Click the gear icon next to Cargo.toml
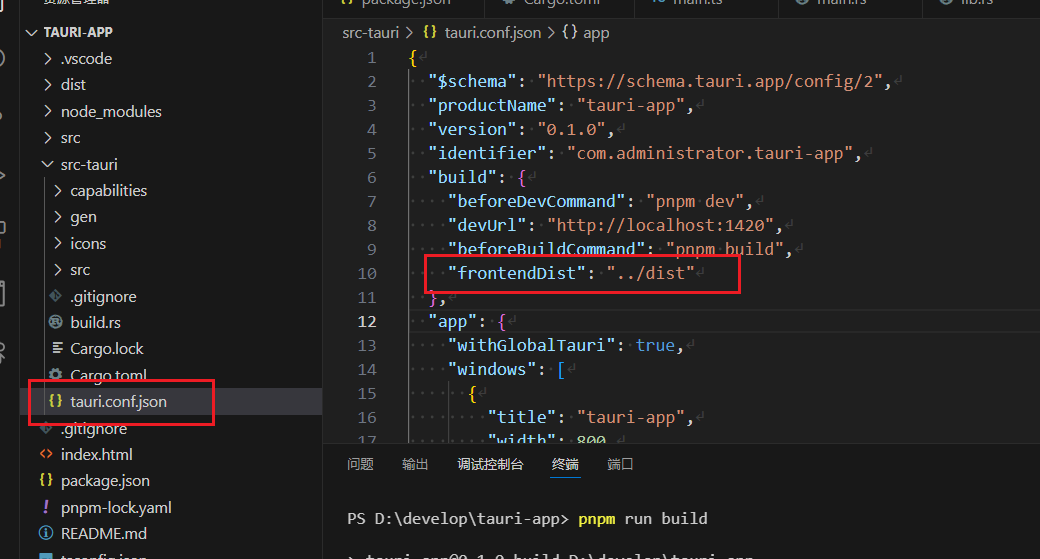The width and height of the screenshot is (1040, 559). point(56,375)
